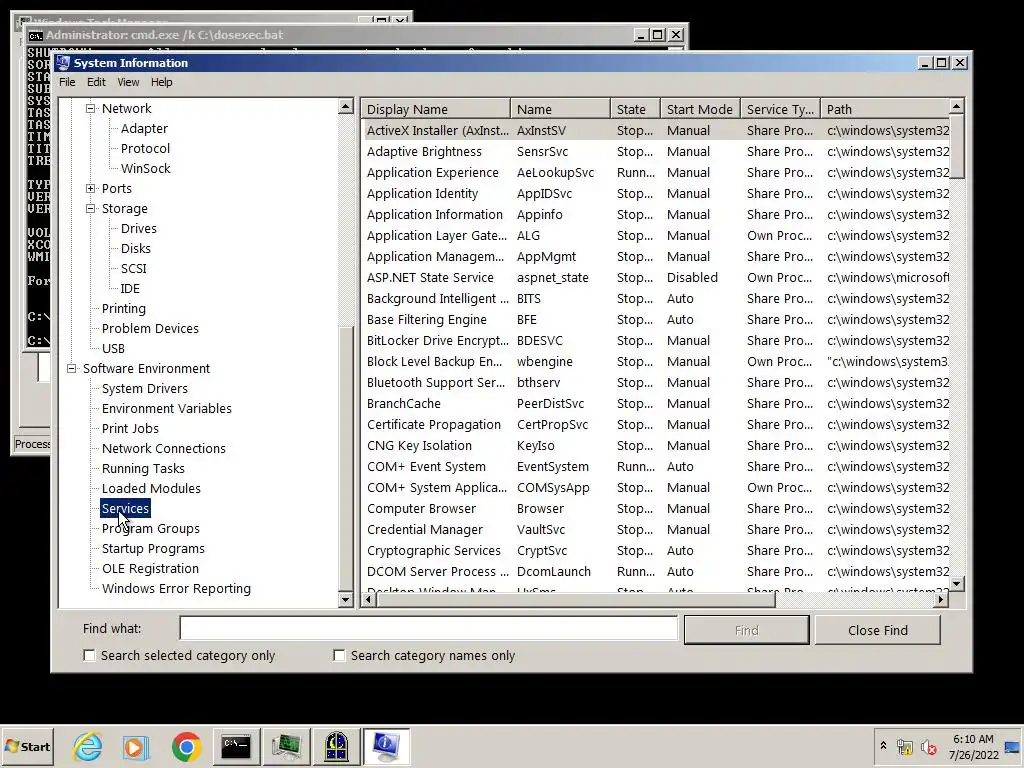The height and width of the screenshot is (768, 1024).
Task: Enable Search selected category only checkbox
Action: tap(89, 655)
